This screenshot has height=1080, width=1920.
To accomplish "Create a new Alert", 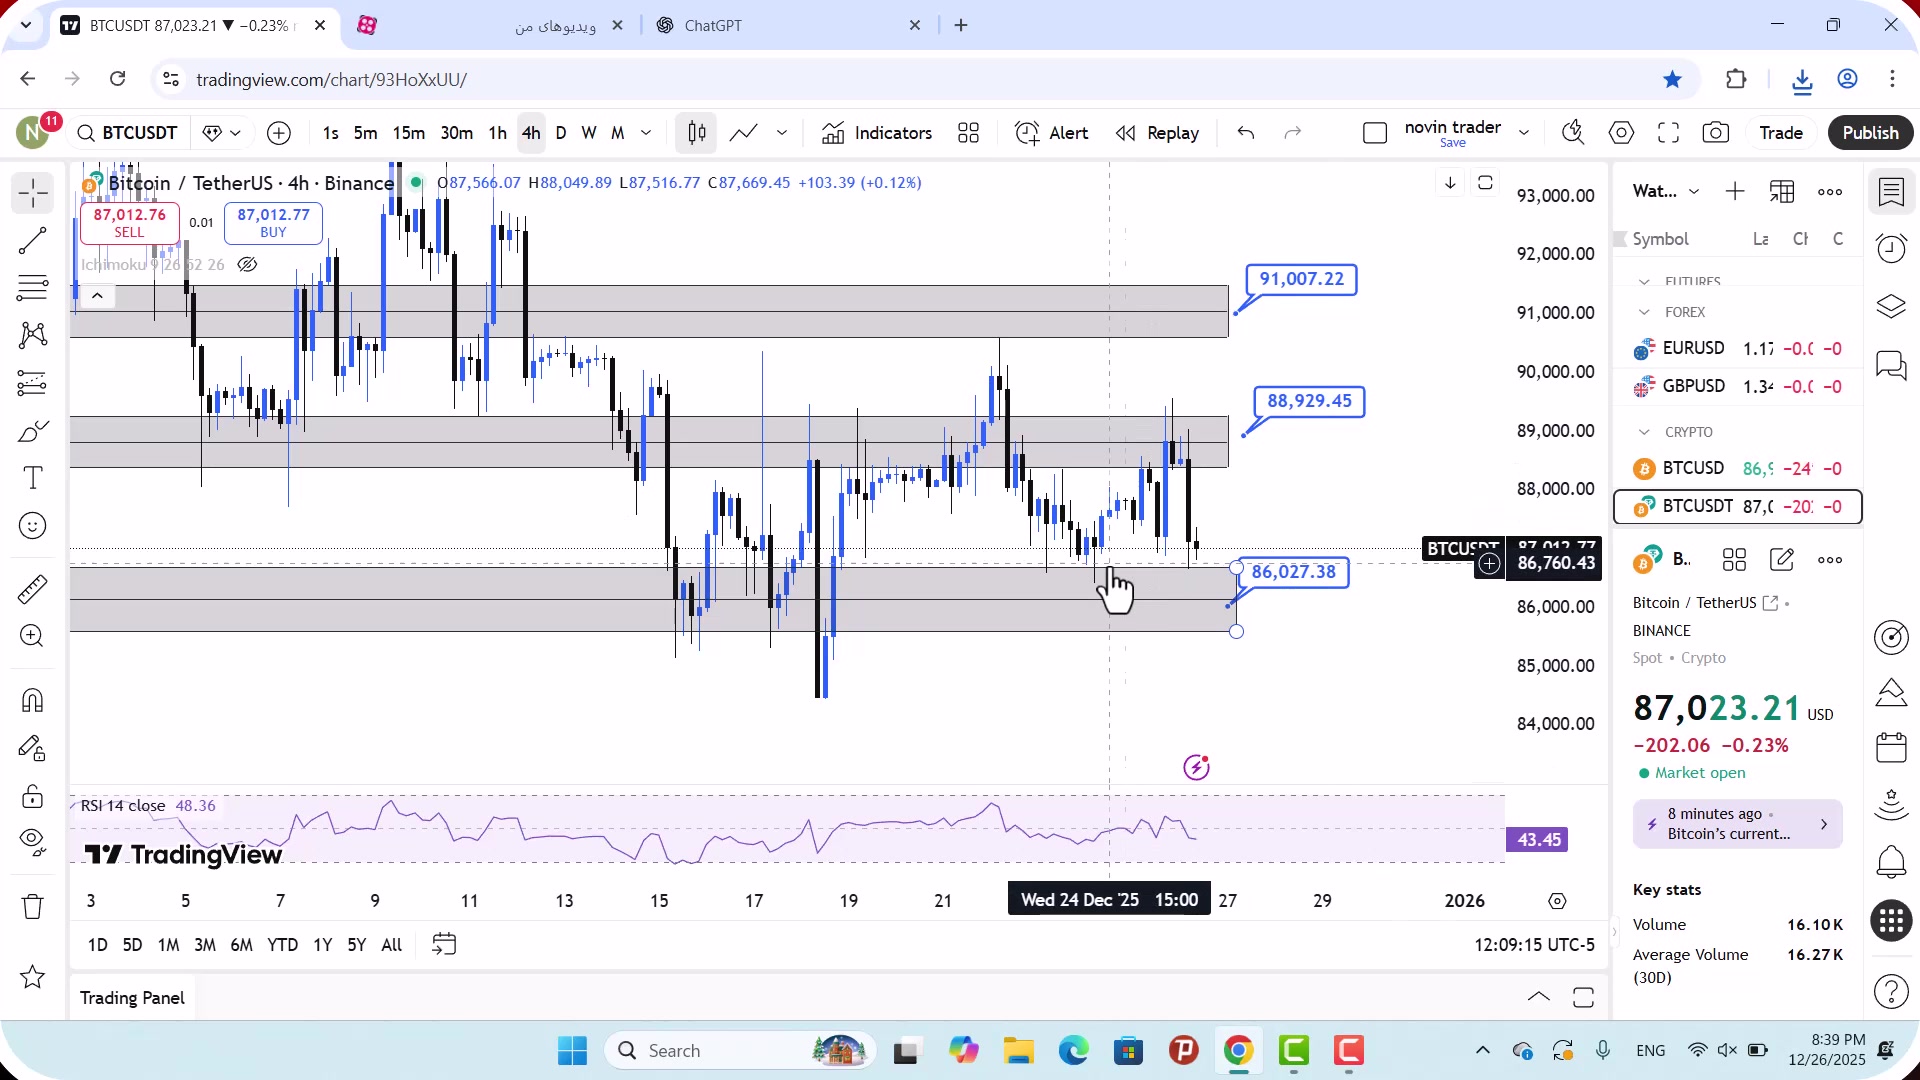I will pyautogui.click(x=1052, y=133).
